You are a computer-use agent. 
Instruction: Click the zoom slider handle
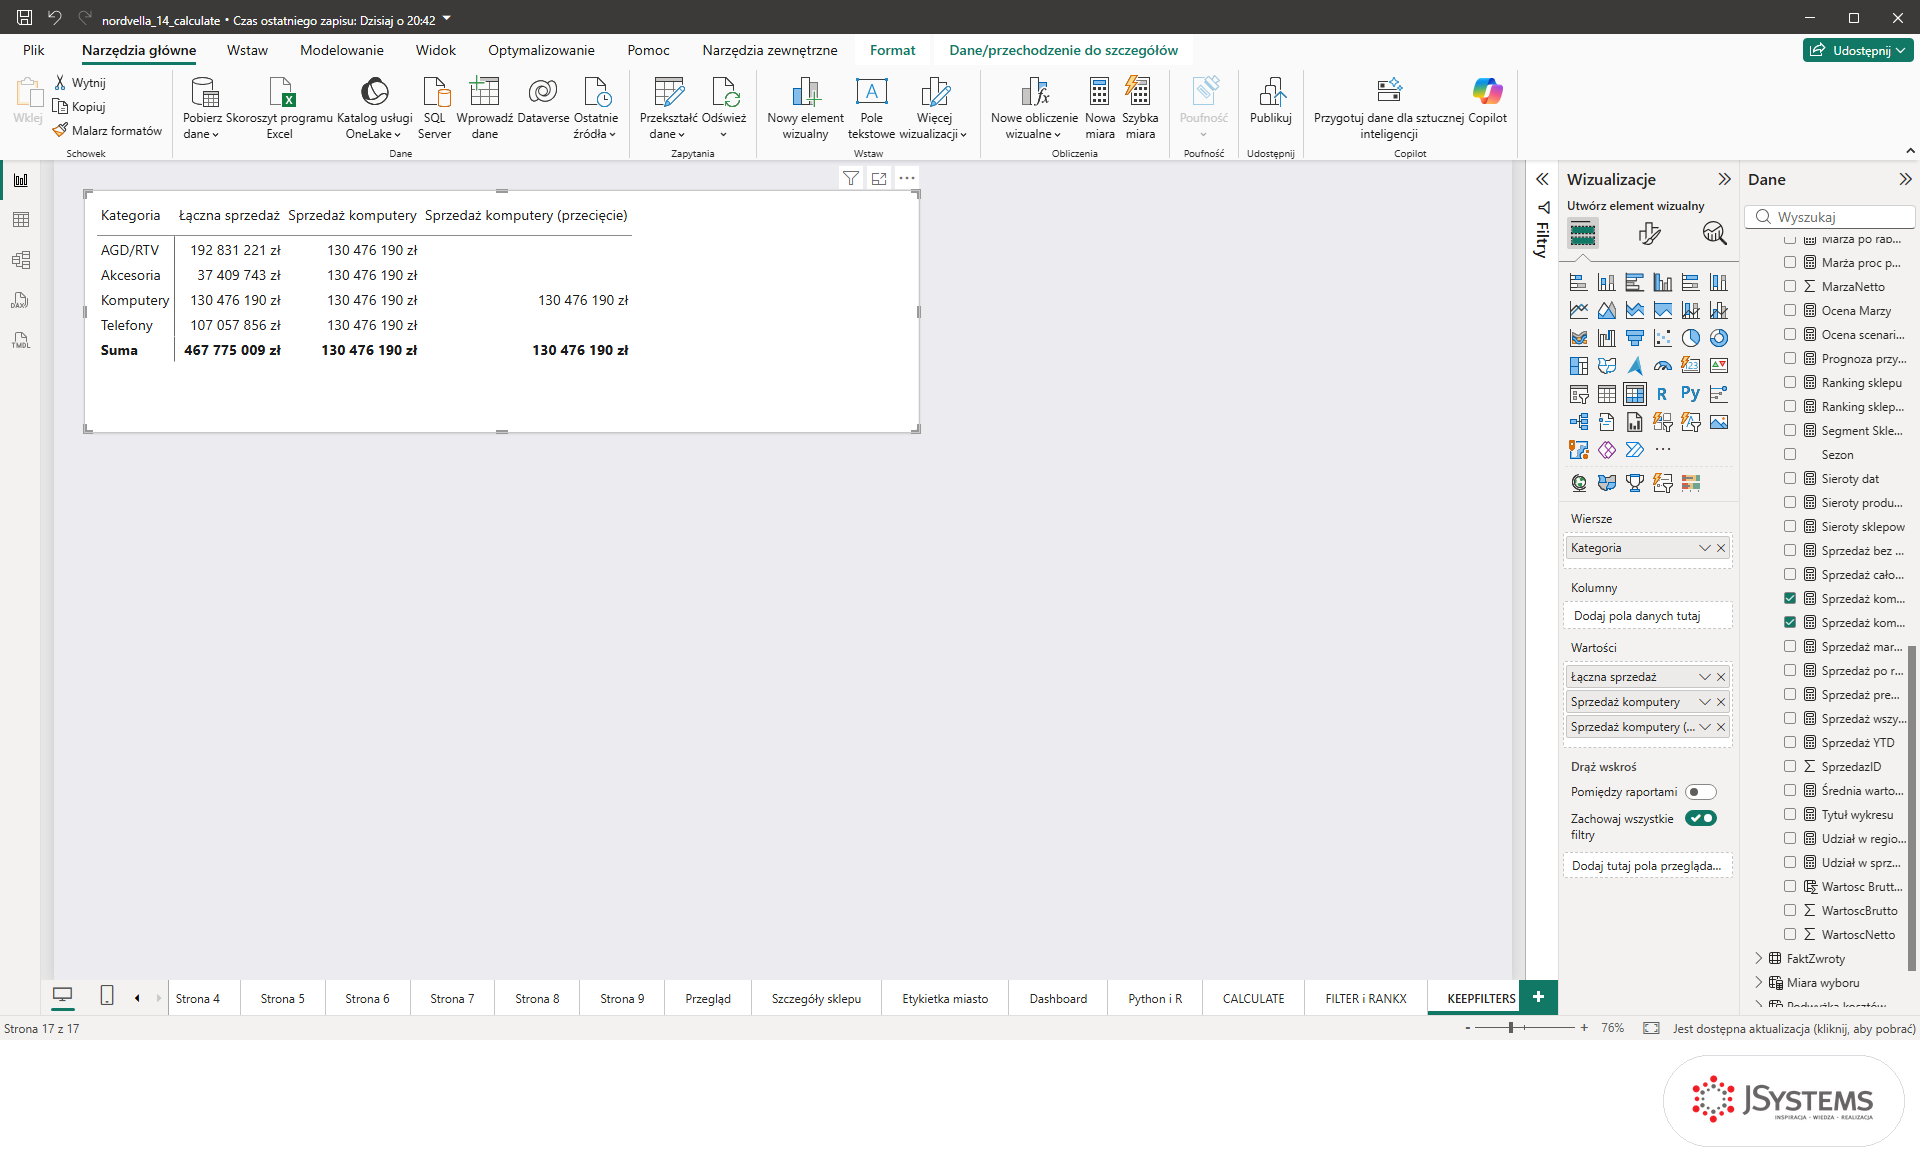click(x=1511, y=1027)
